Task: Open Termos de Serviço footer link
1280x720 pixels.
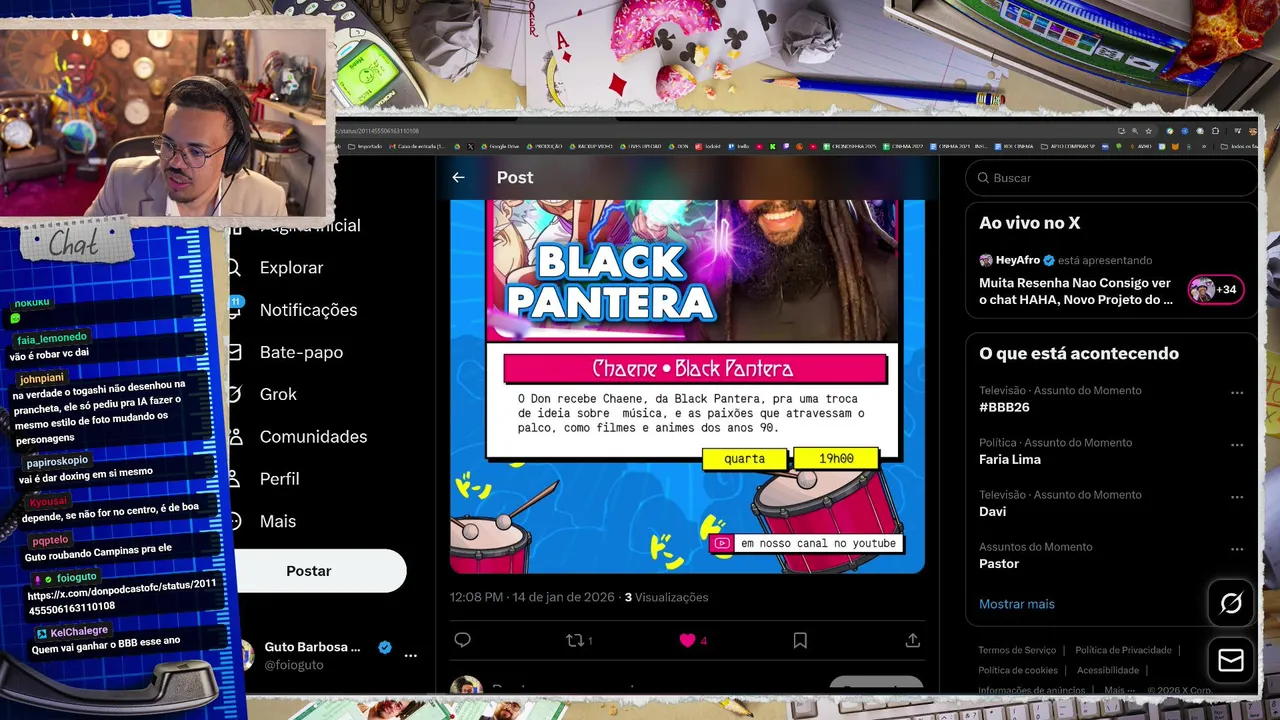Action: pyautogui.click(x=1017, y=650)
